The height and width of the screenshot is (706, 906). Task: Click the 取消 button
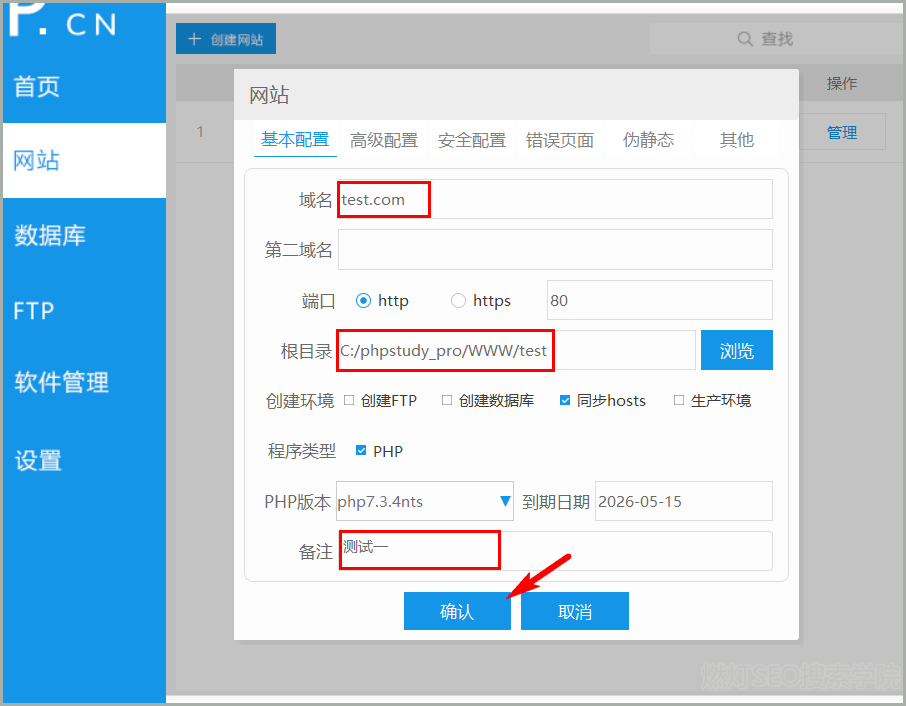575,612
